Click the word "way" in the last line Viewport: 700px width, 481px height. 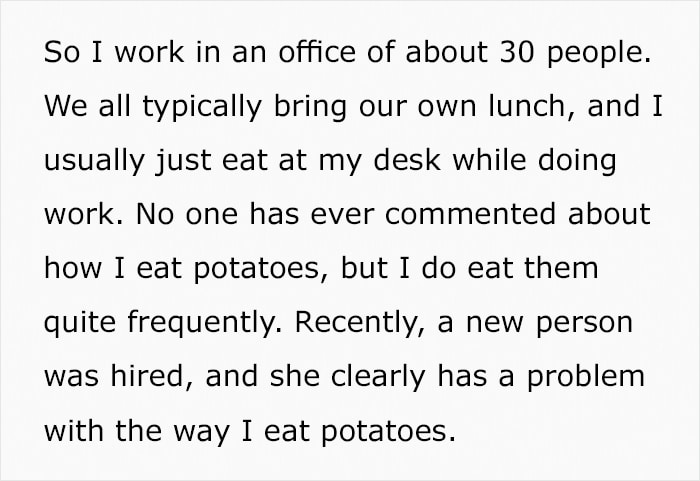click(200, 433)
